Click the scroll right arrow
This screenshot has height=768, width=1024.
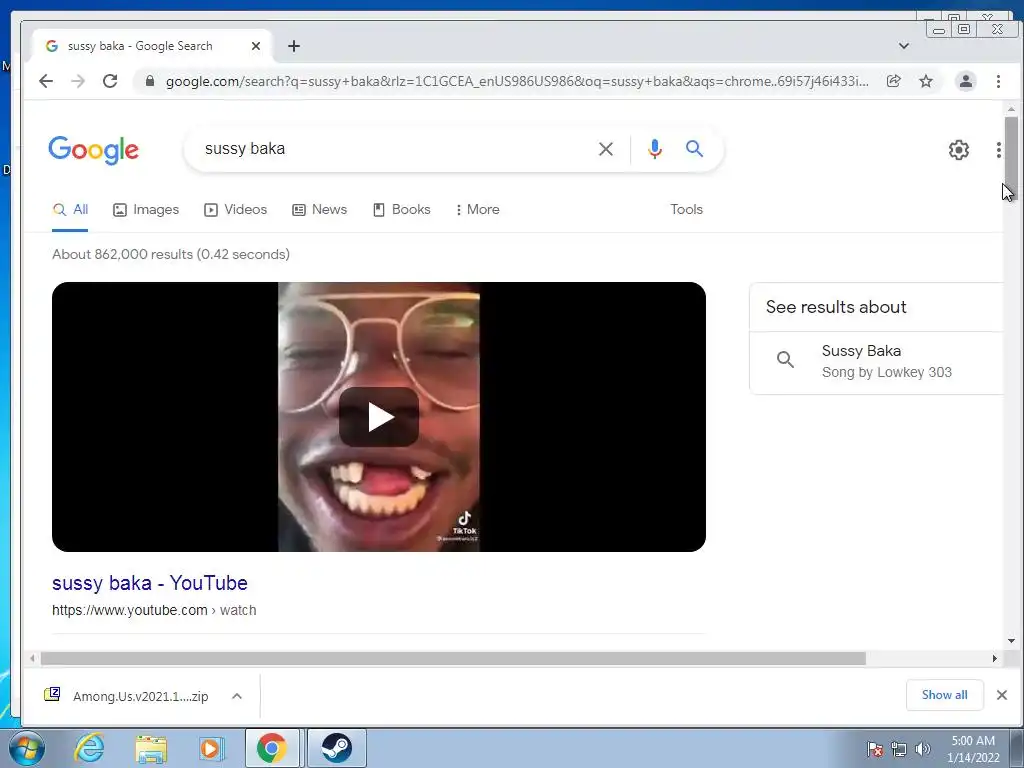[x=995, y=658]
